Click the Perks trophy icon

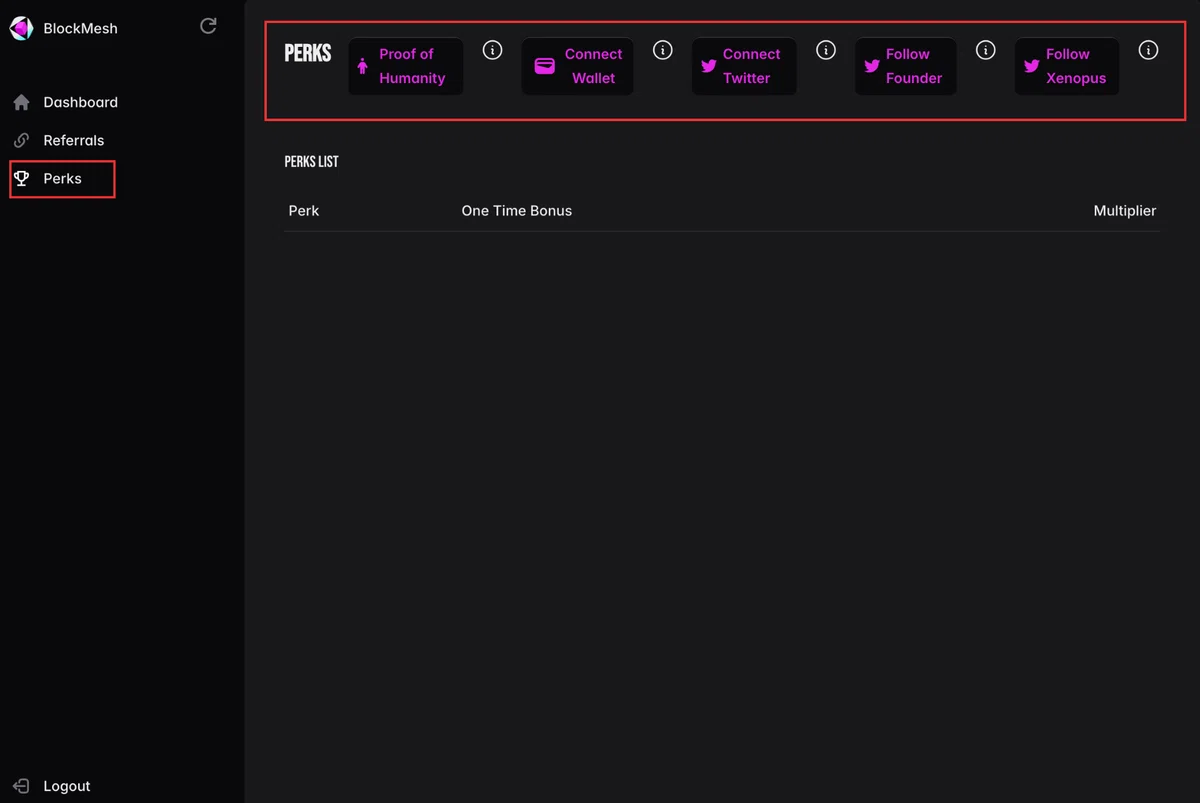click(x=21, y=178)
